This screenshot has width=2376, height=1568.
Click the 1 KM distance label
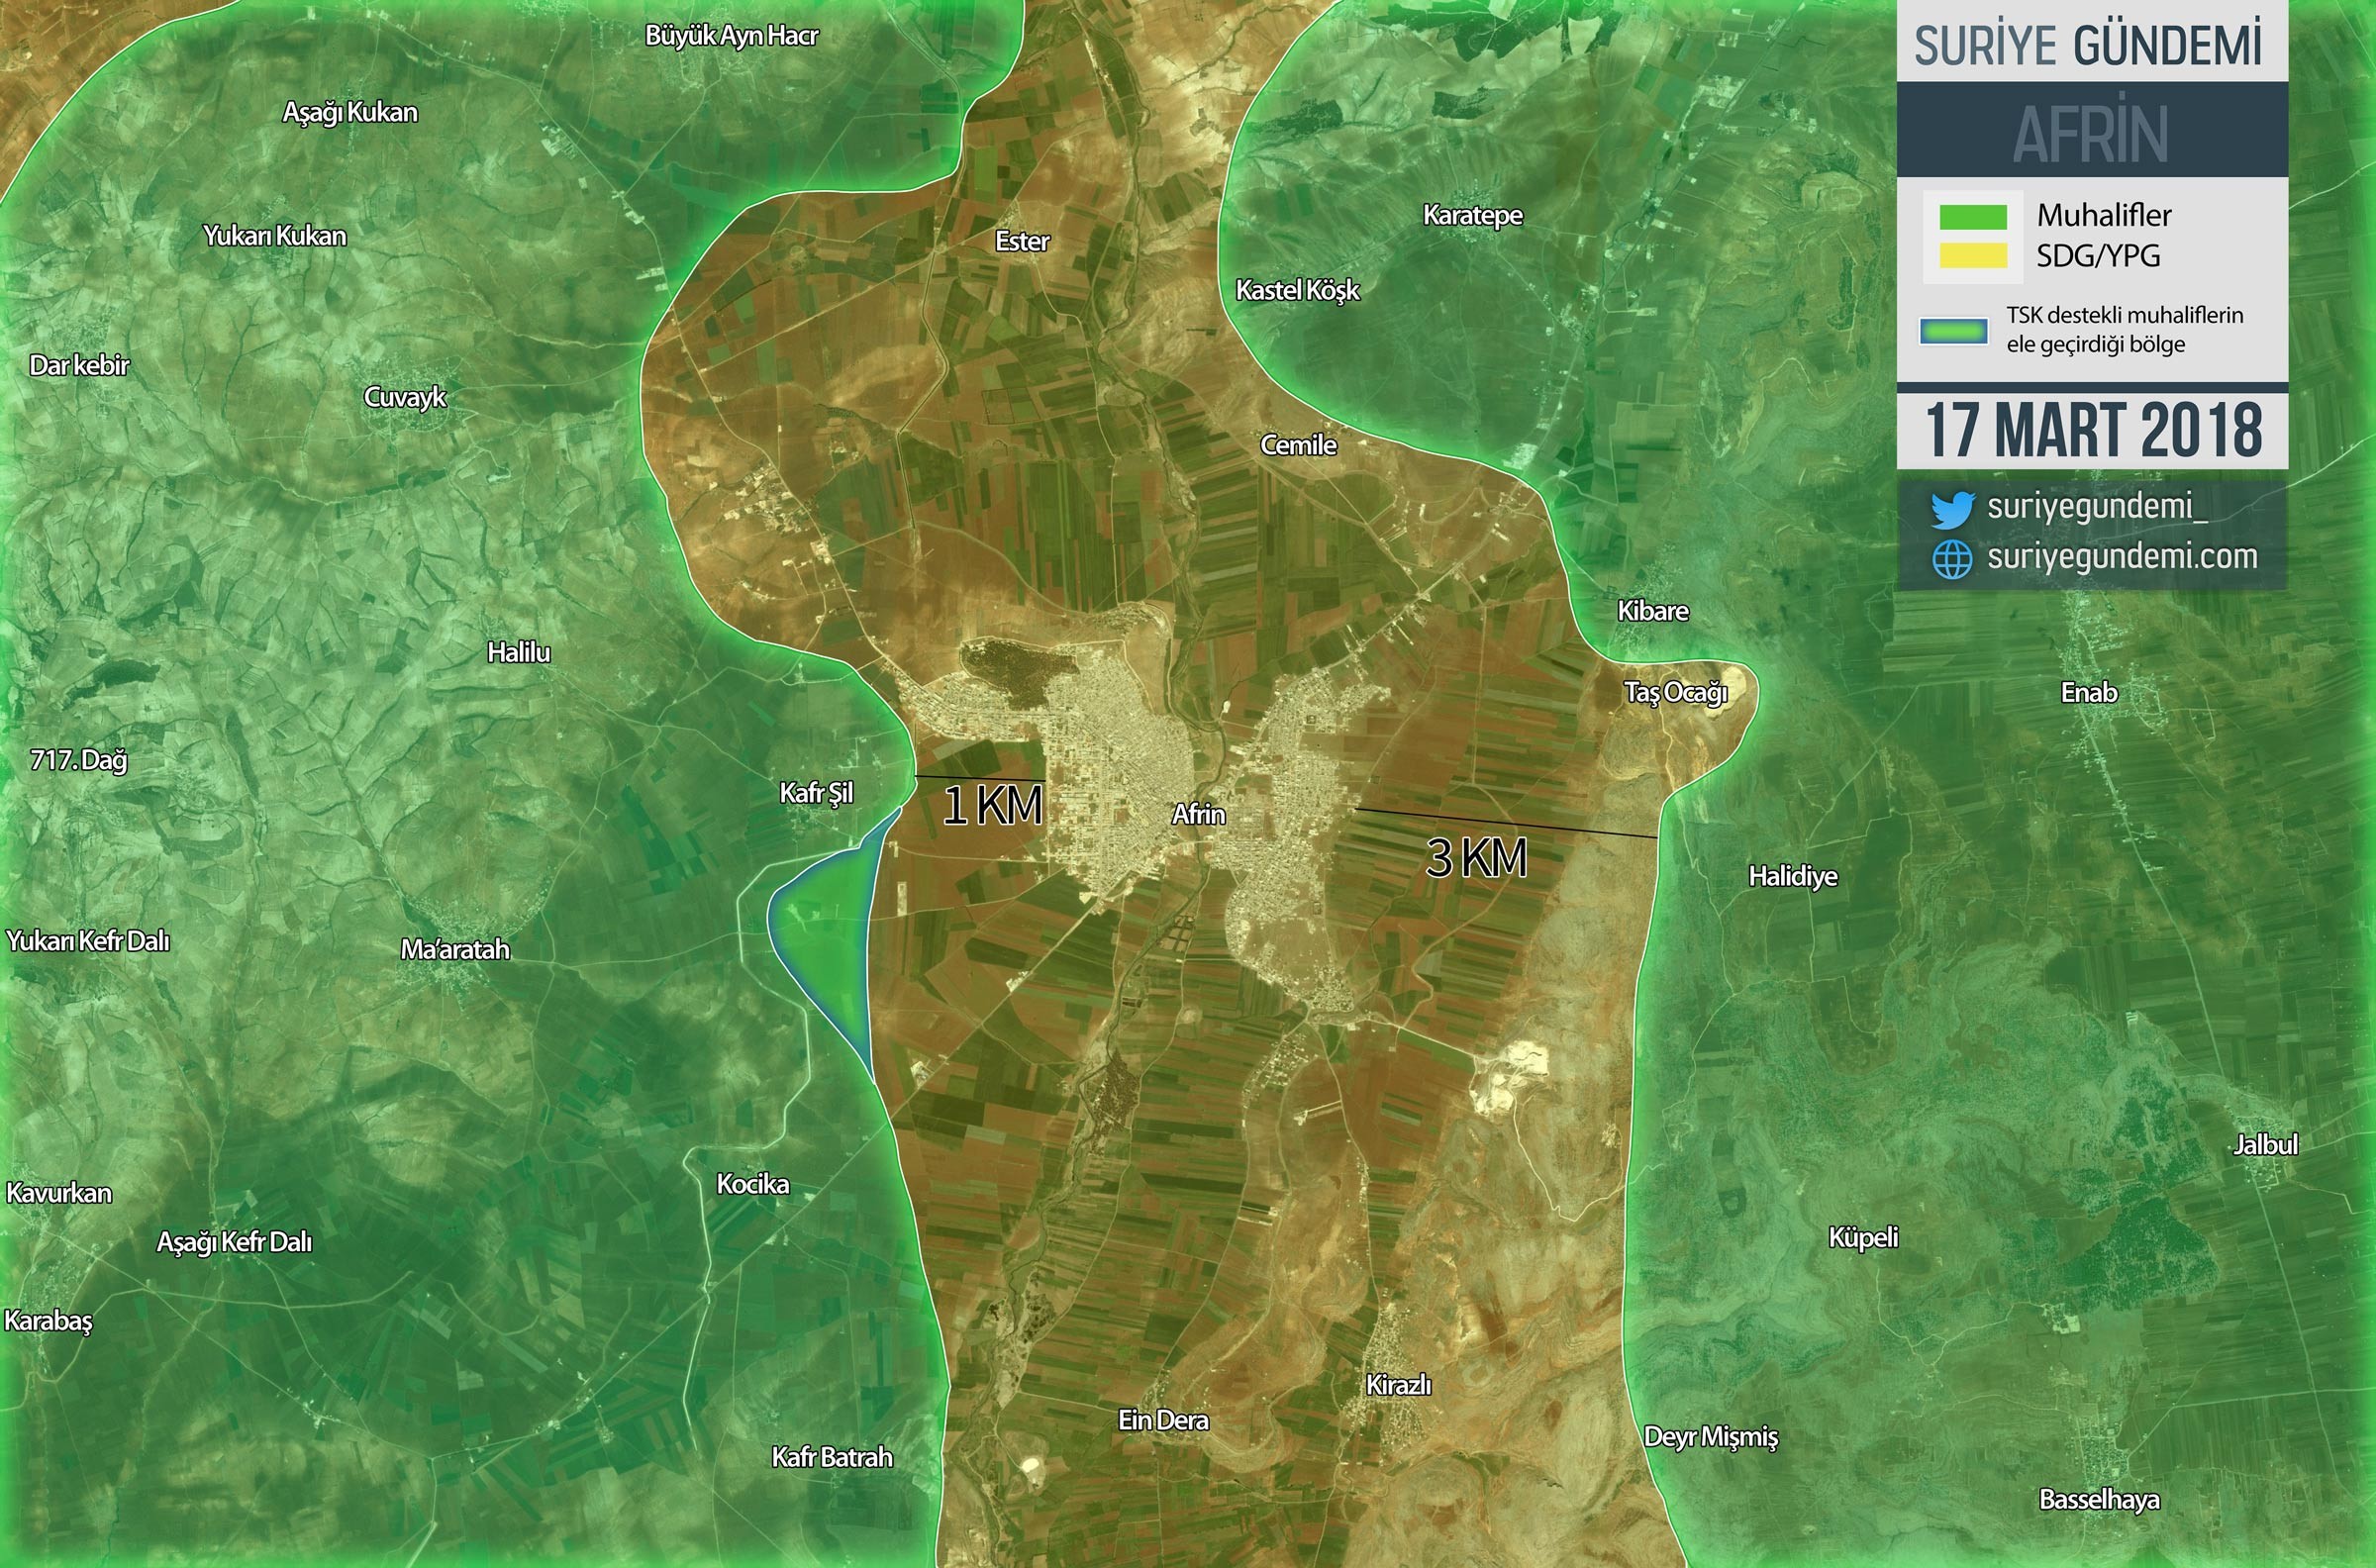coord(992,806)
